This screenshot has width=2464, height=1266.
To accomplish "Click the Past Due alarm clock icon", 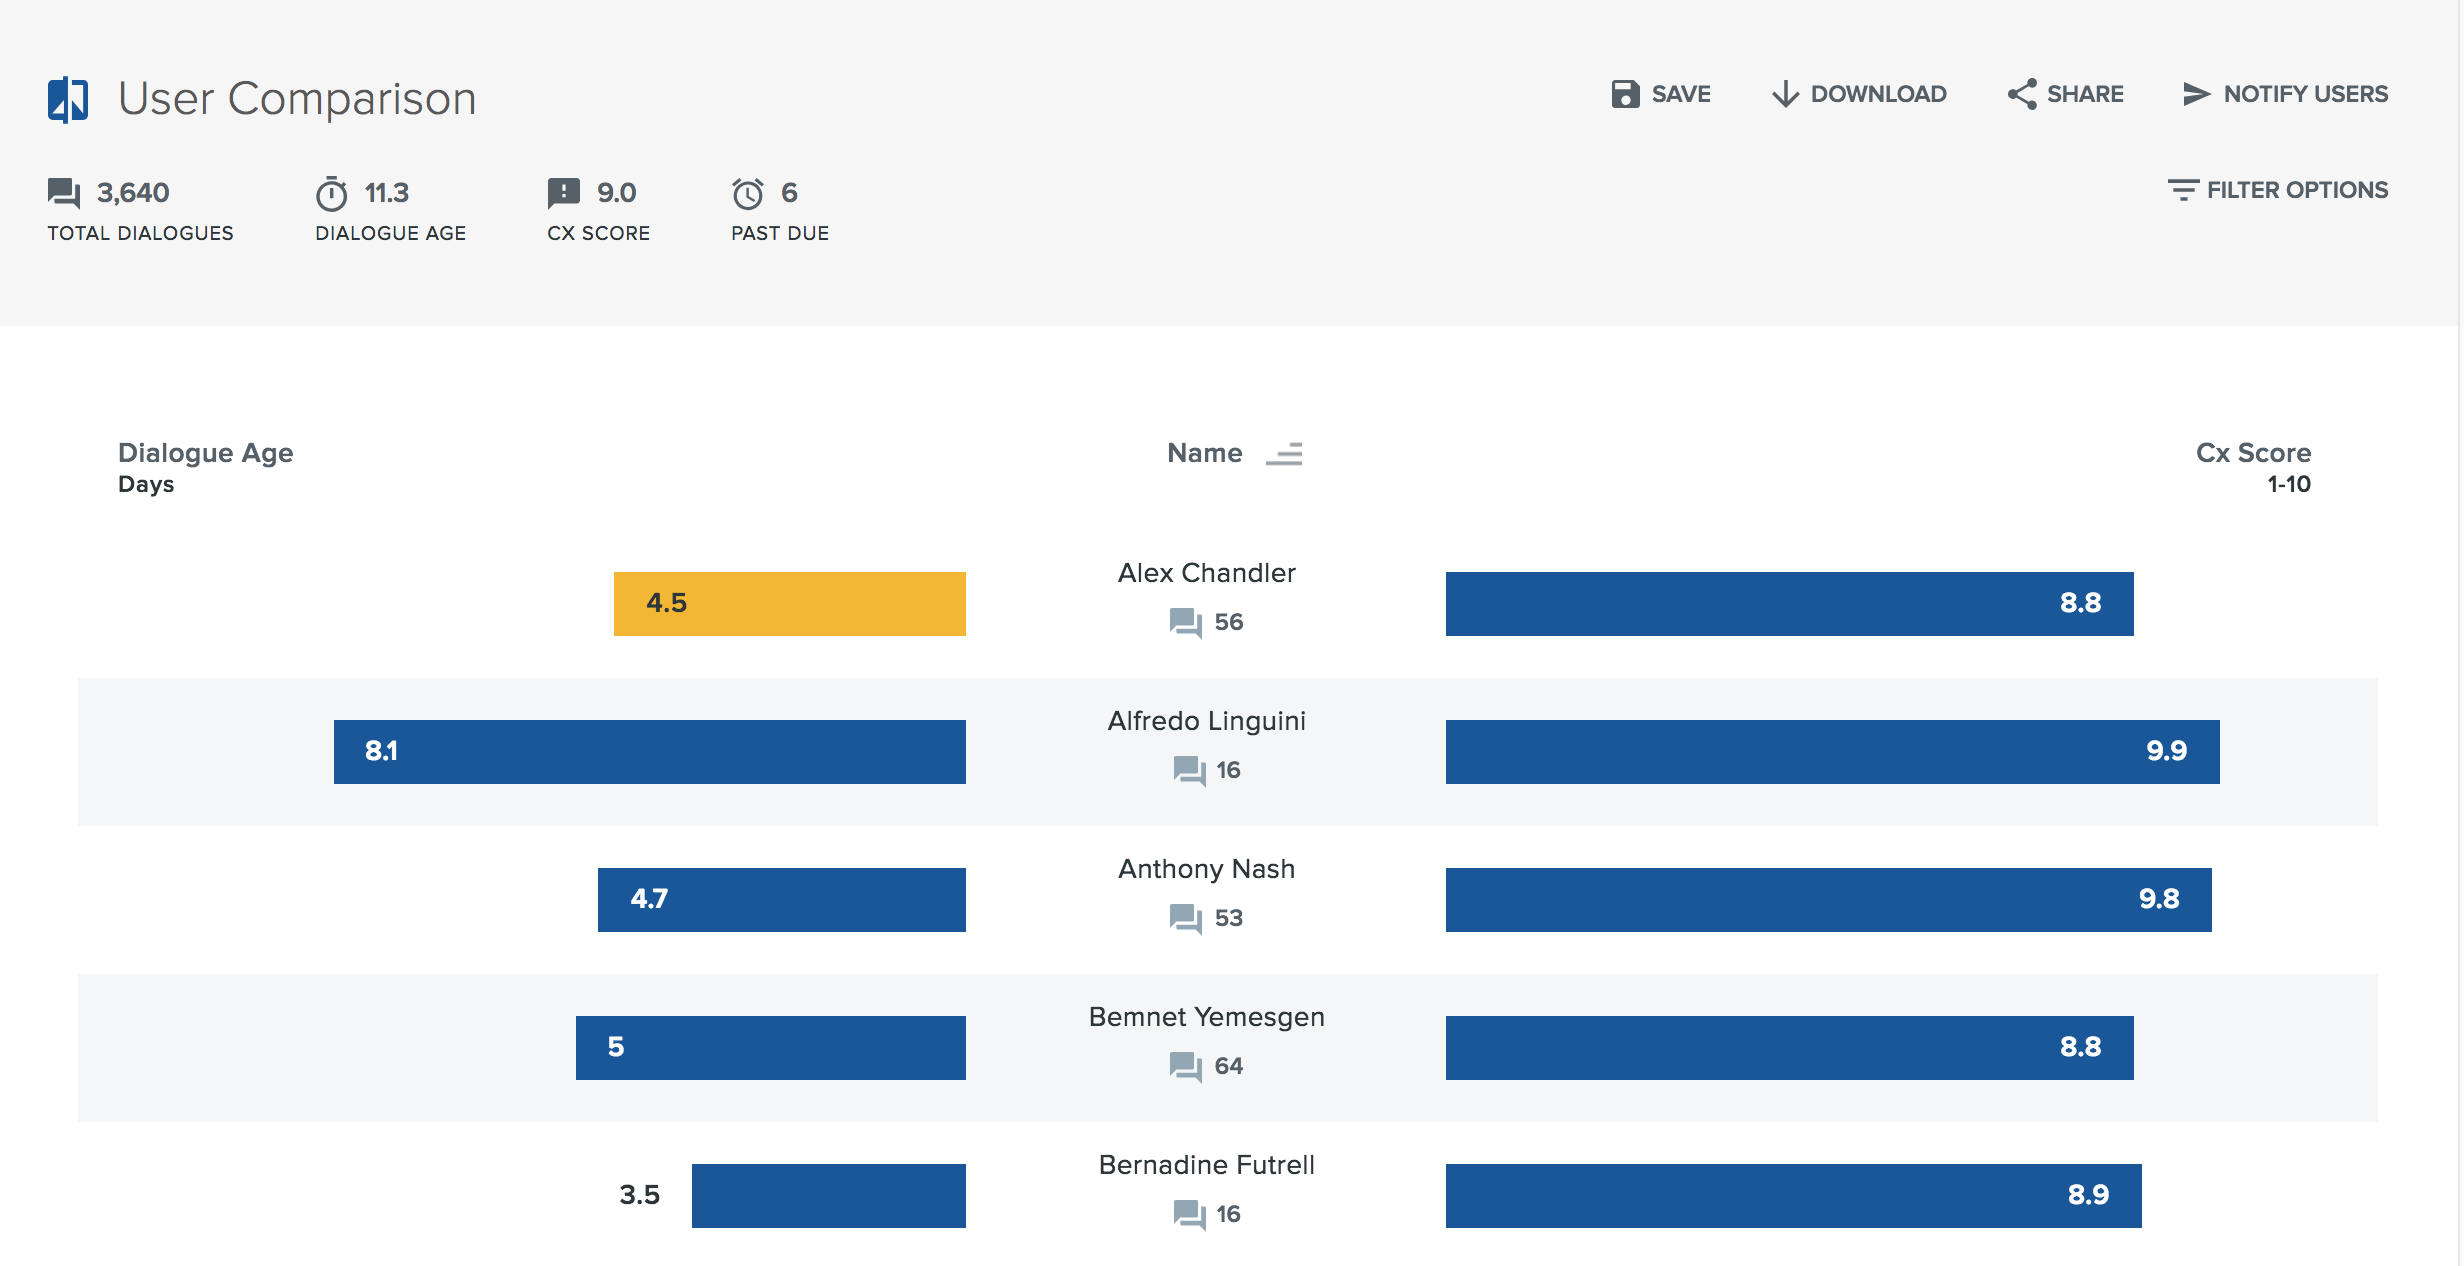I will (747, 193).
